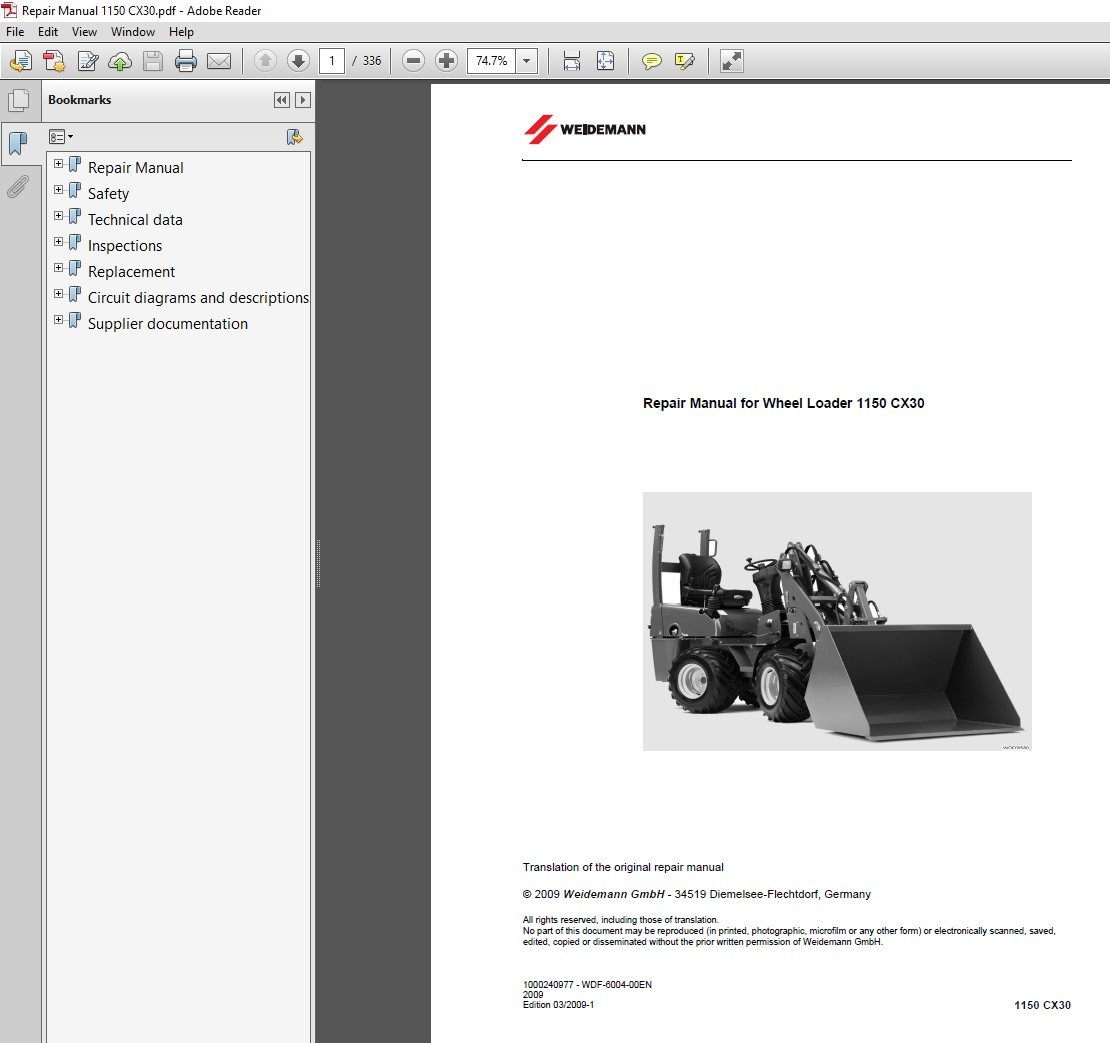Add a sticky note comment
The image size is (1110, 1043).
(651, 62)
